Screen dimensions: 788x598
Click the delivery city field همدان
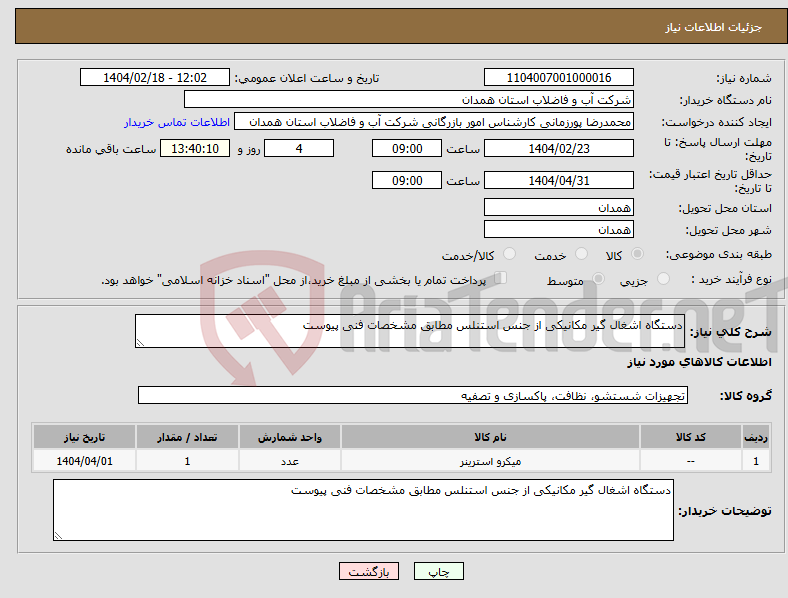(558, 229)
